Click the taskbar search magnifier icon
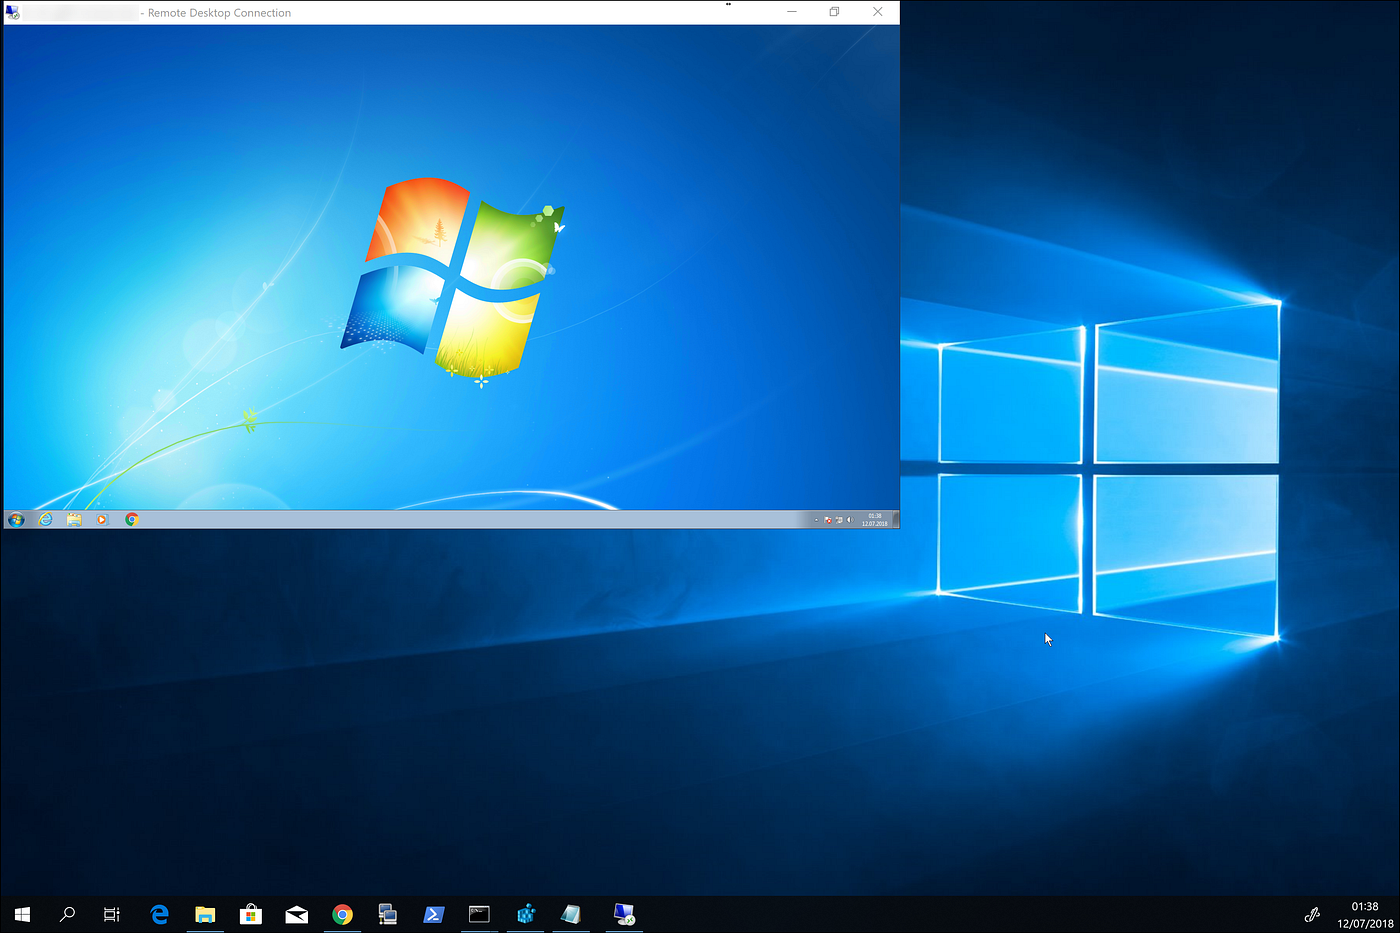This screenshot has width=1400, height=933. [67, 914]
